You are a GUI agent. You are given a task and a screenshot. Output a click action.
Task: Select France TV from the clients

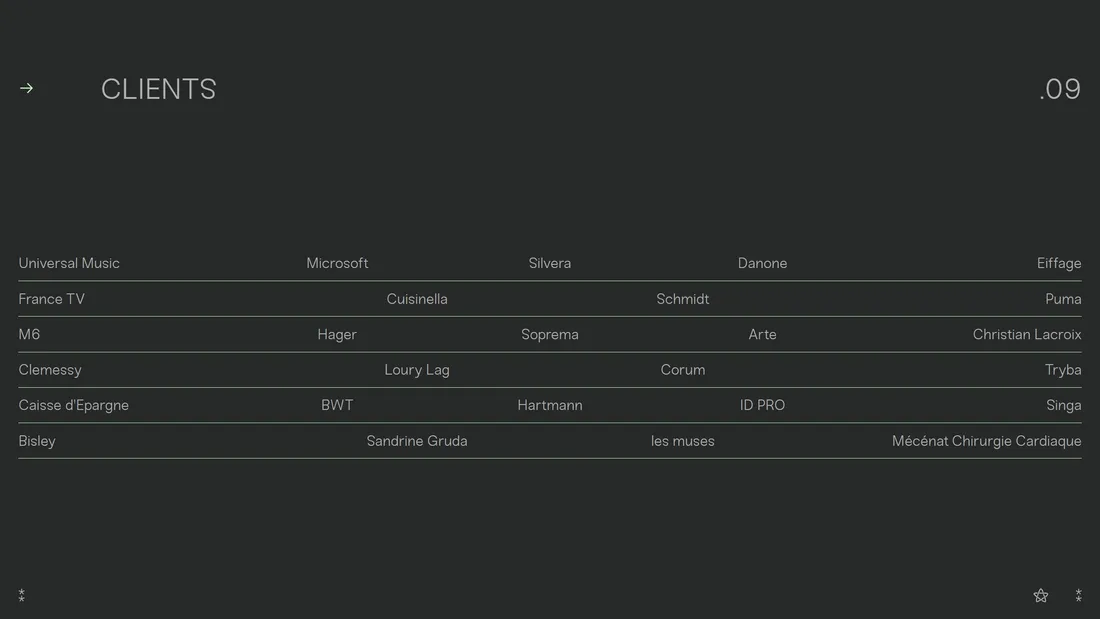coord(51,299)
